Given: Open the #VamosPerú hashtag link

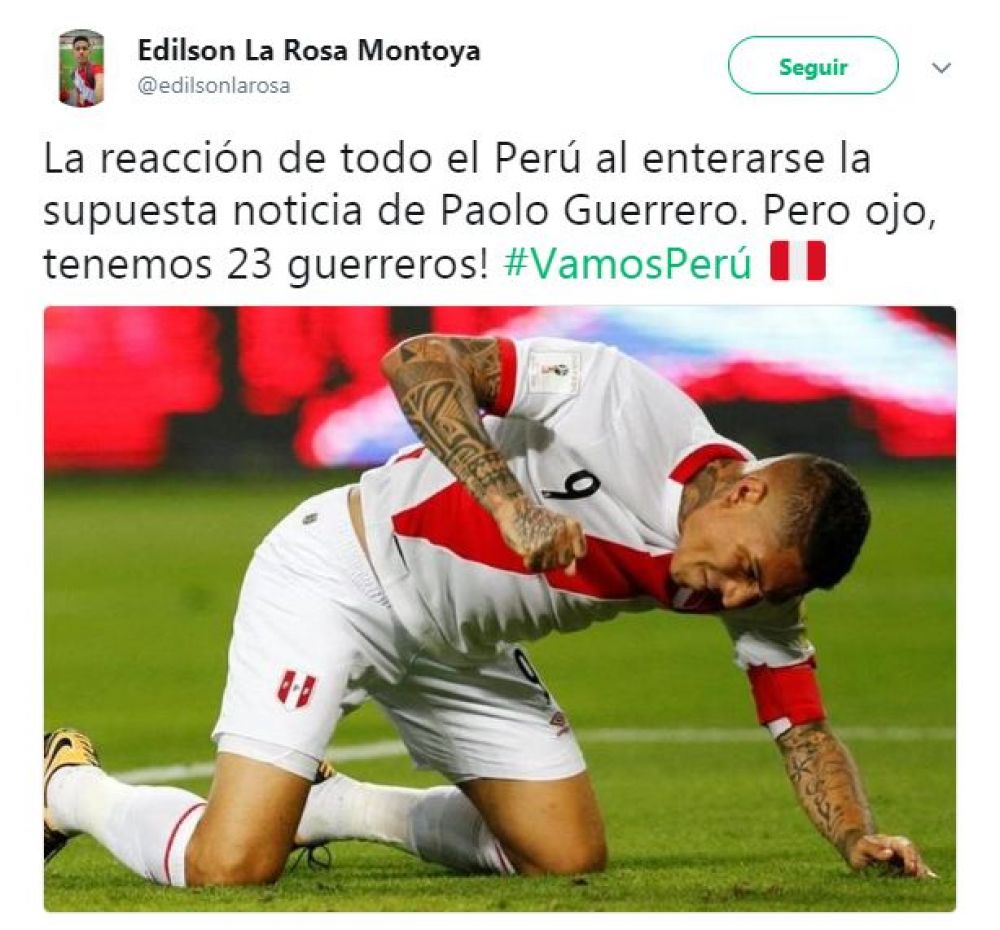Looking at the screenshot, I should click(x=628, y=263).
